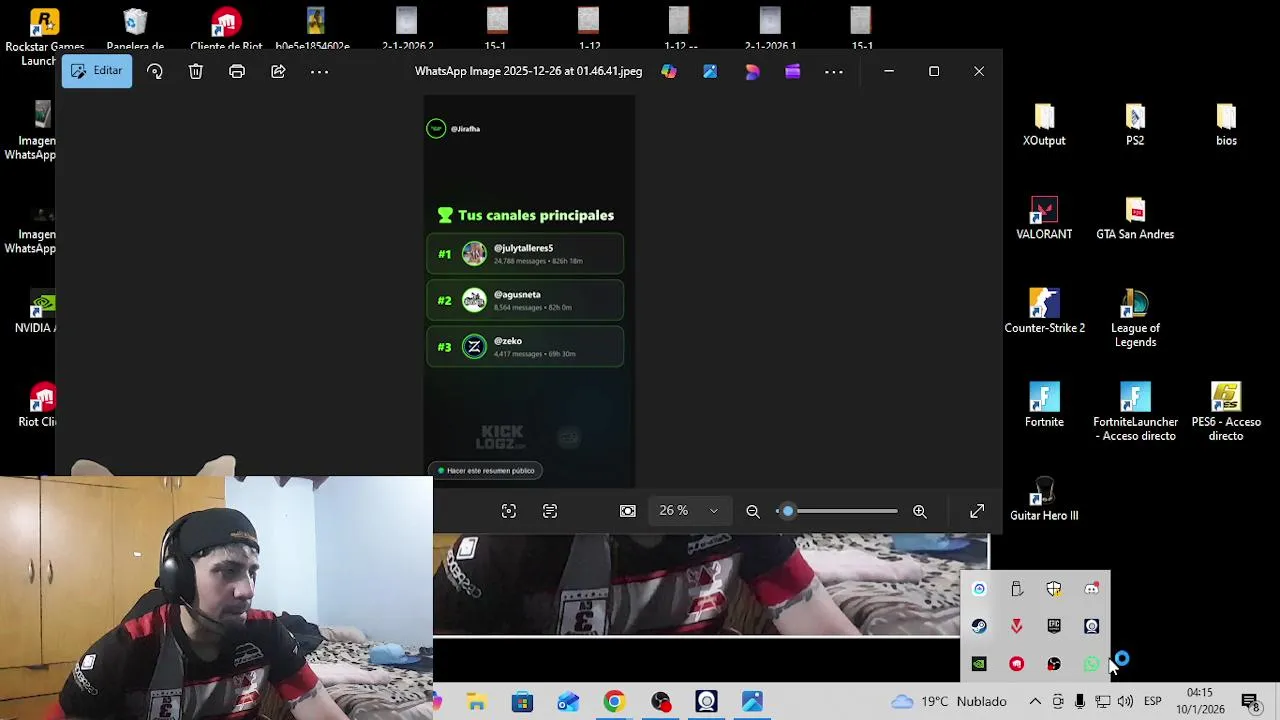Open Discord from tray overflow
Image resolution: width=1280 pixels, height=720 pixels.
tap(1091, 589)
